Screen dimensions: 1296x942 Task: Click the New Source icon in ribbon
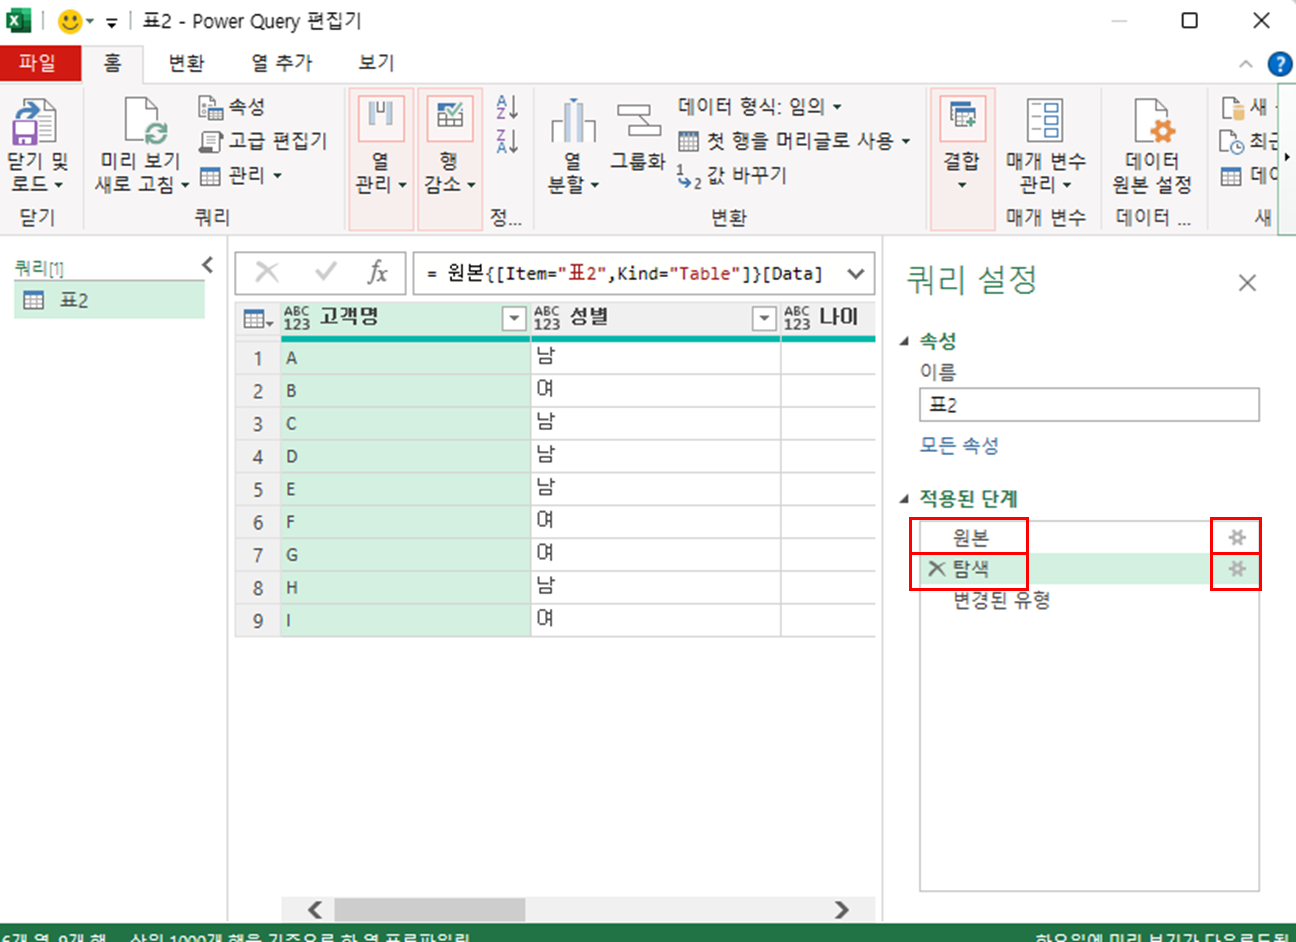(x=1232, y=106)
